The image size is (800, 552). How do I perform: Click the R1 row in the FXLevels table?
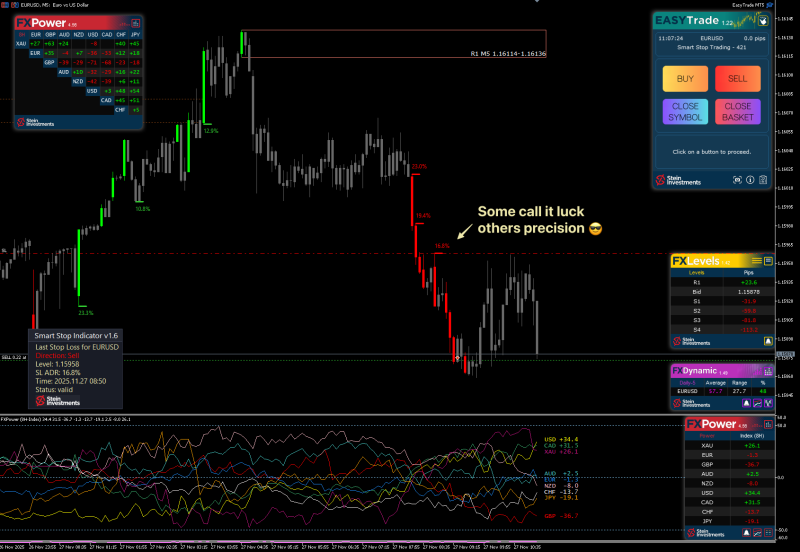(x=722, y=282)
